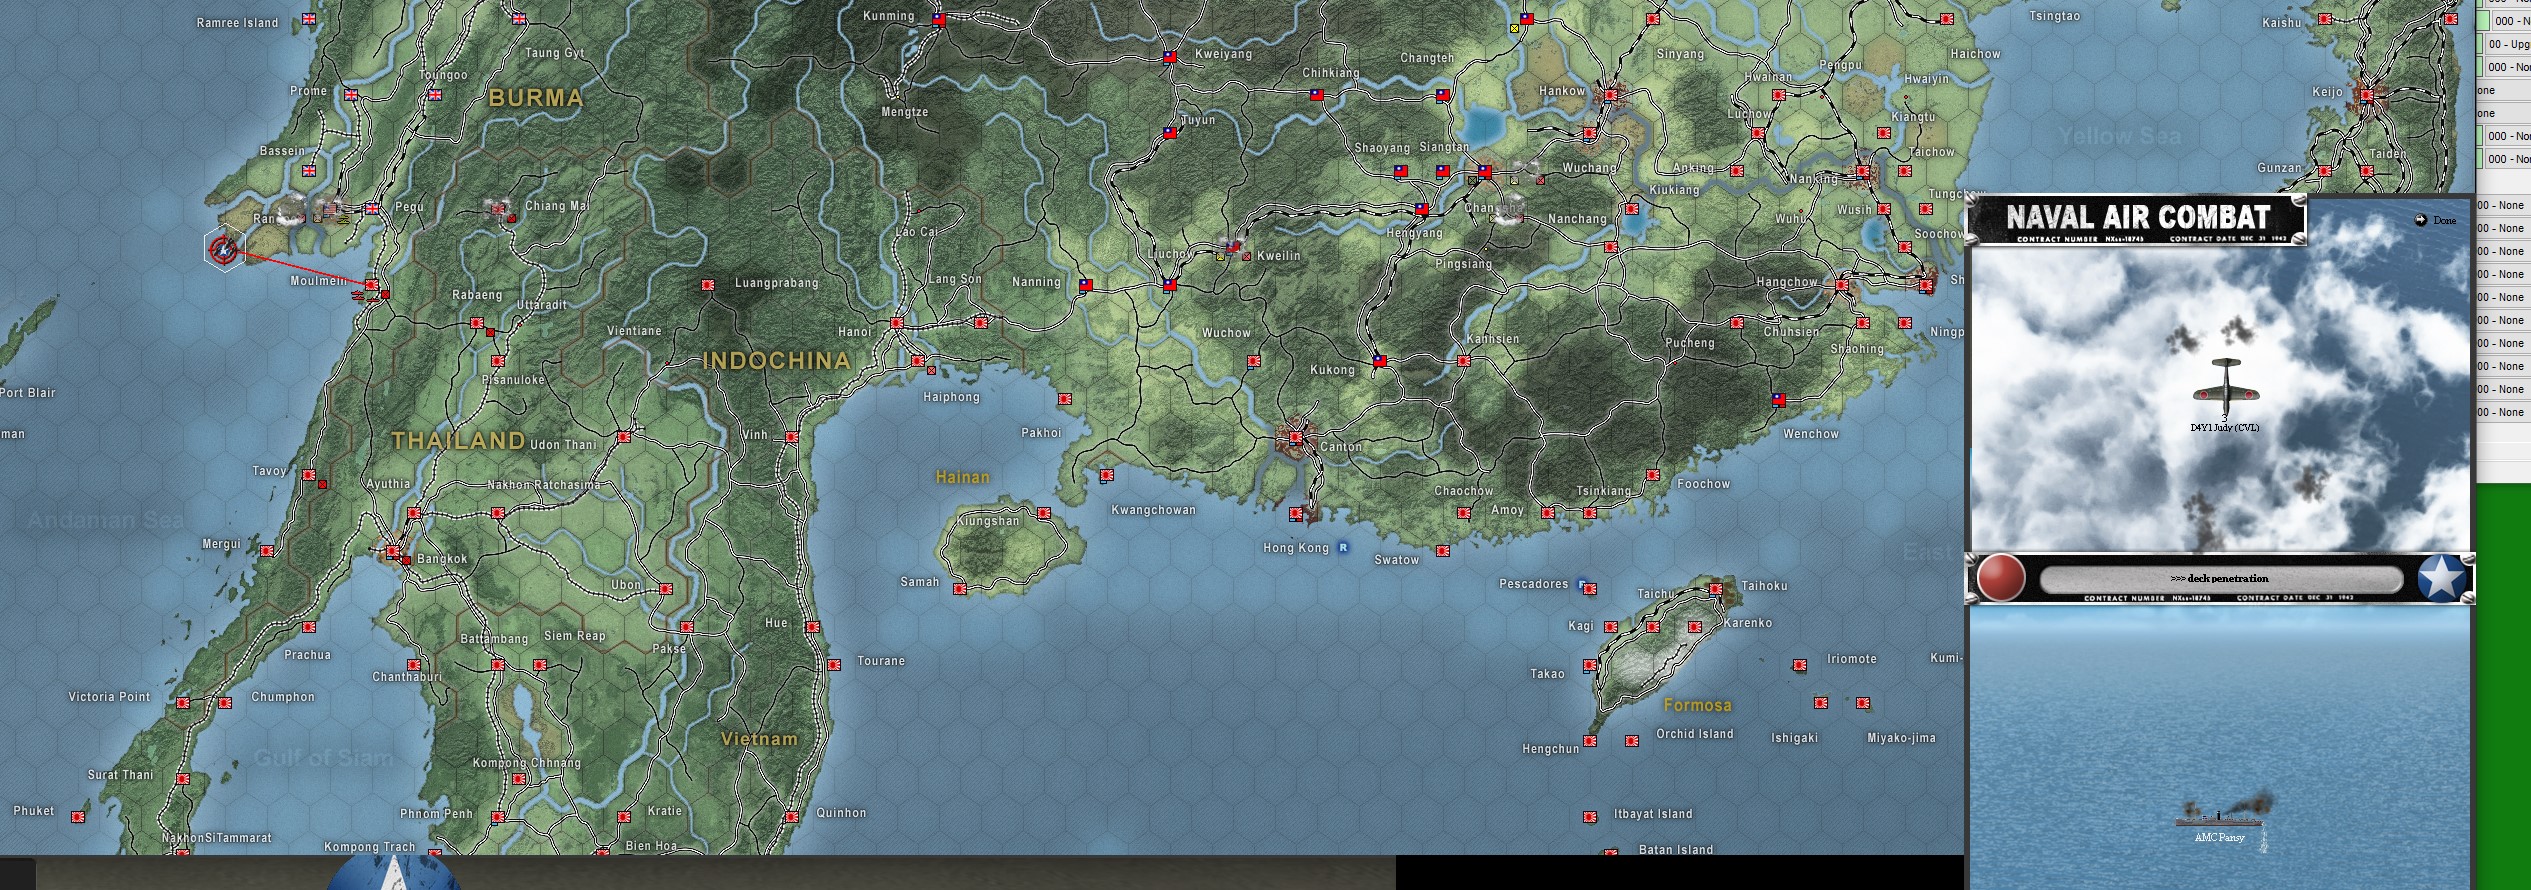Click the '00 - Upg' row in side list

click(2508, 44)
